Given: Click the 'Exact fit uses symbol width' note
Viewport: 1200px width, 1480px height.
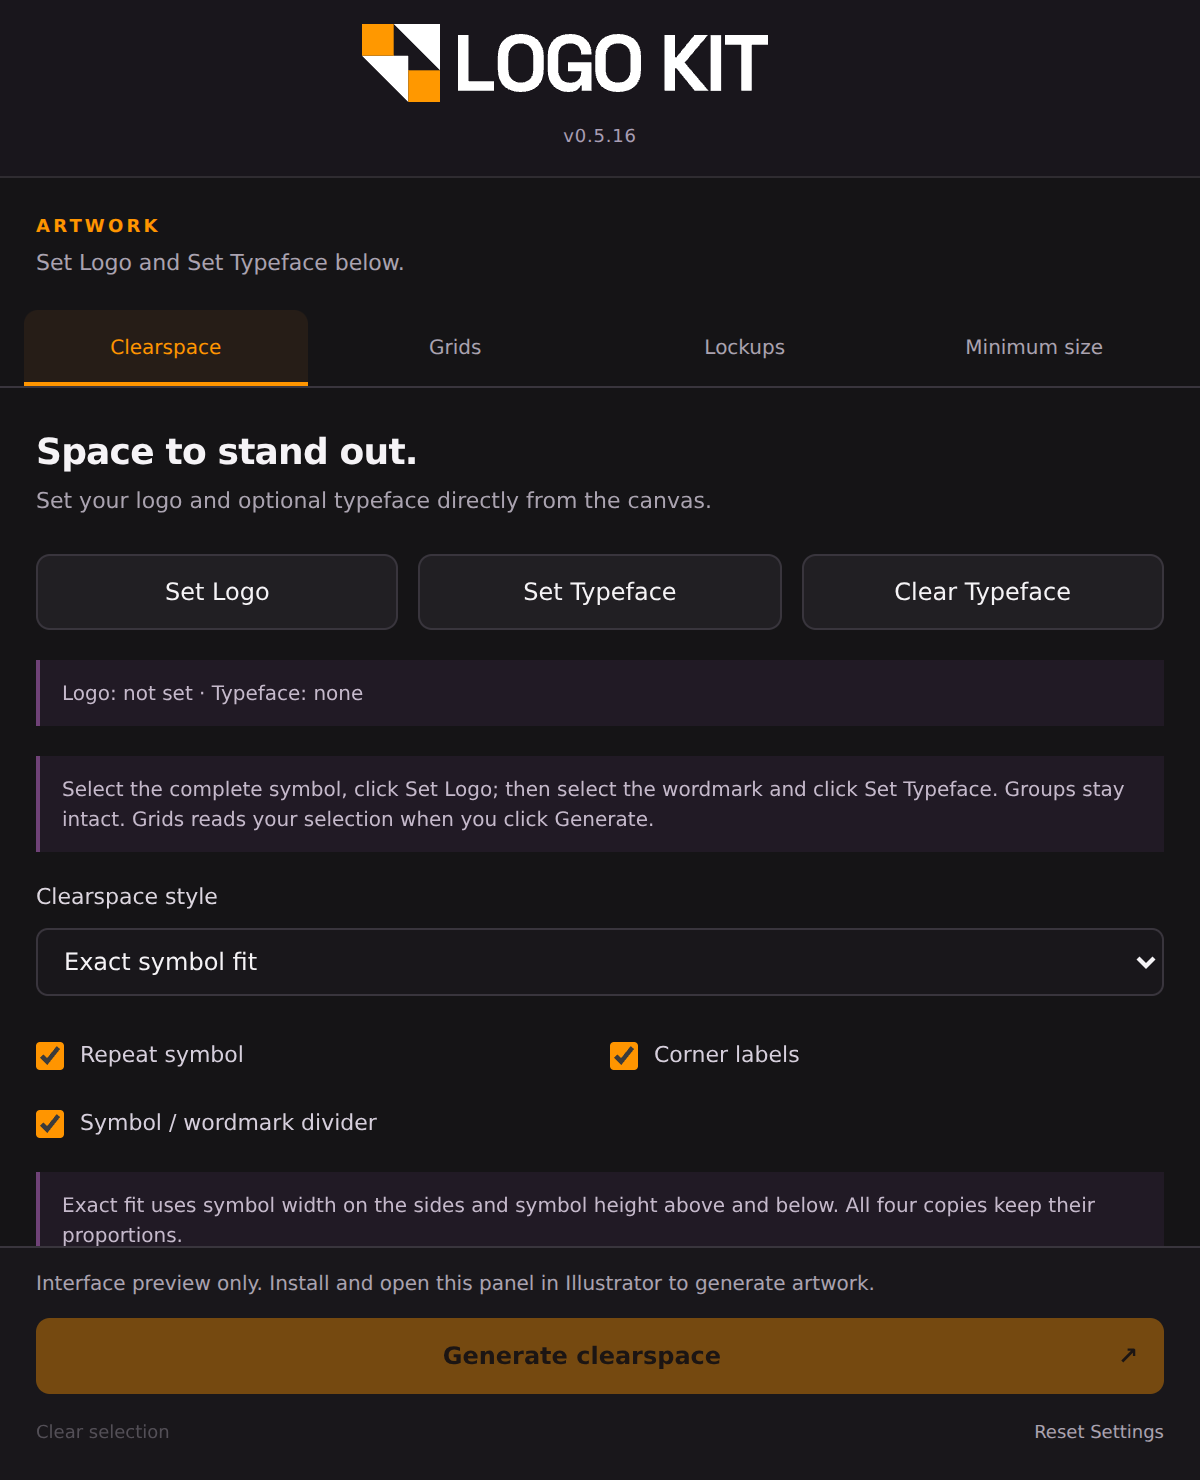Looking at the screenshot, I should pos(600,1210).
